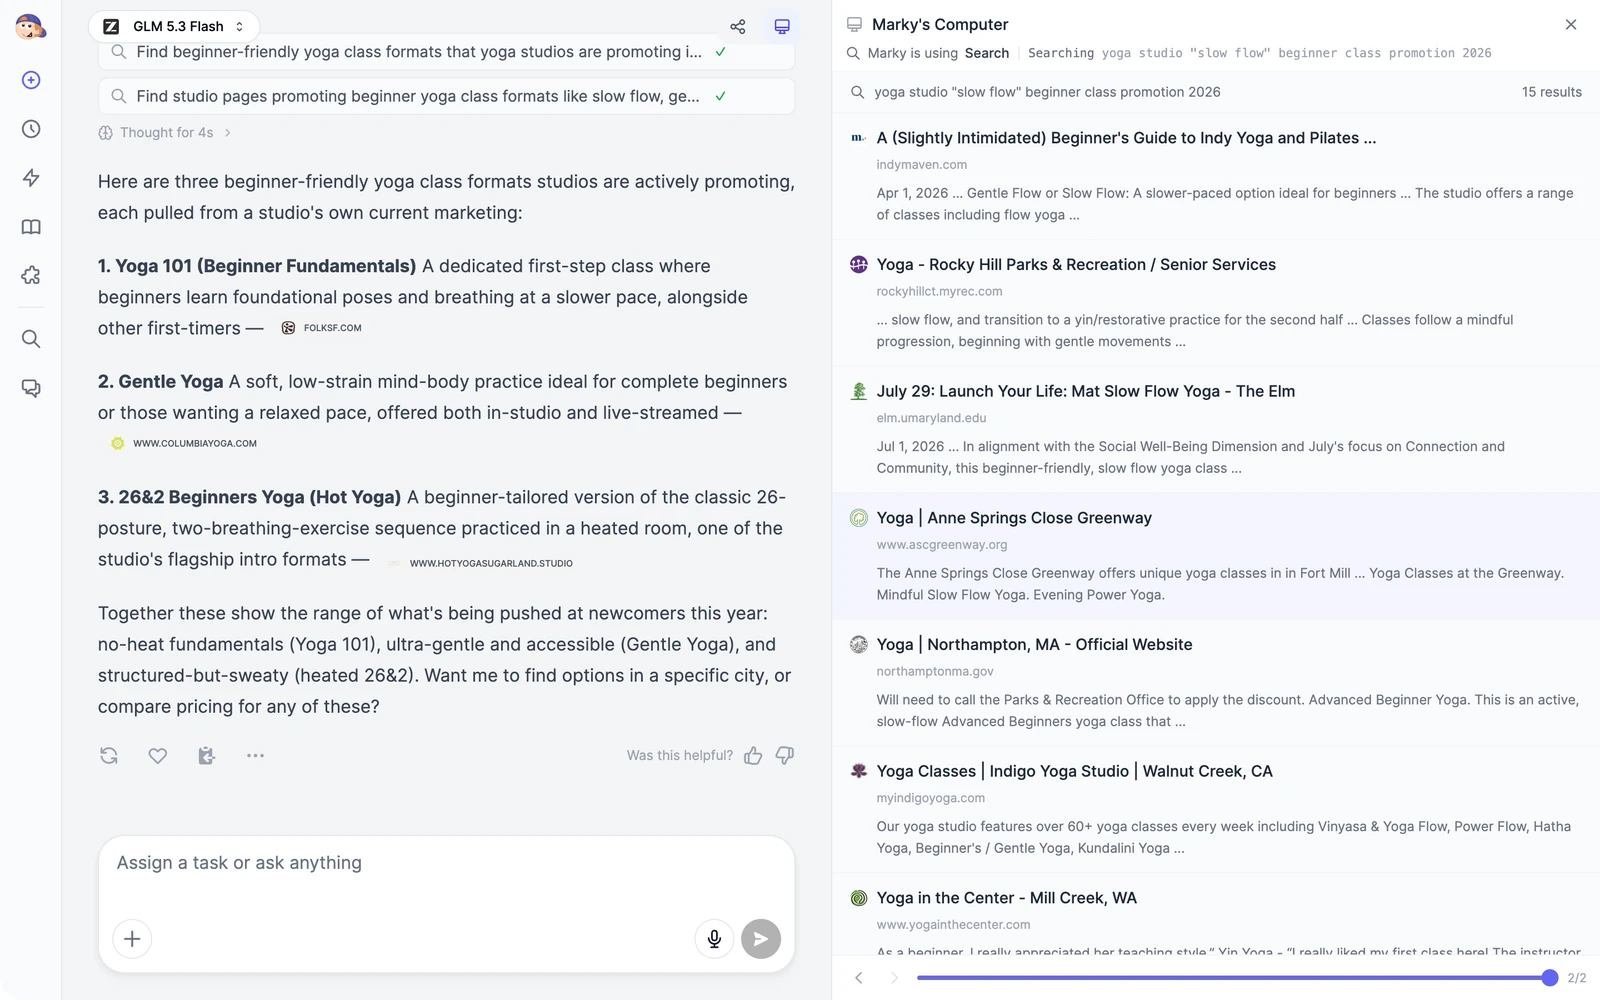
Task: Start voice input with microphone button
Action: tap(714, 939)
